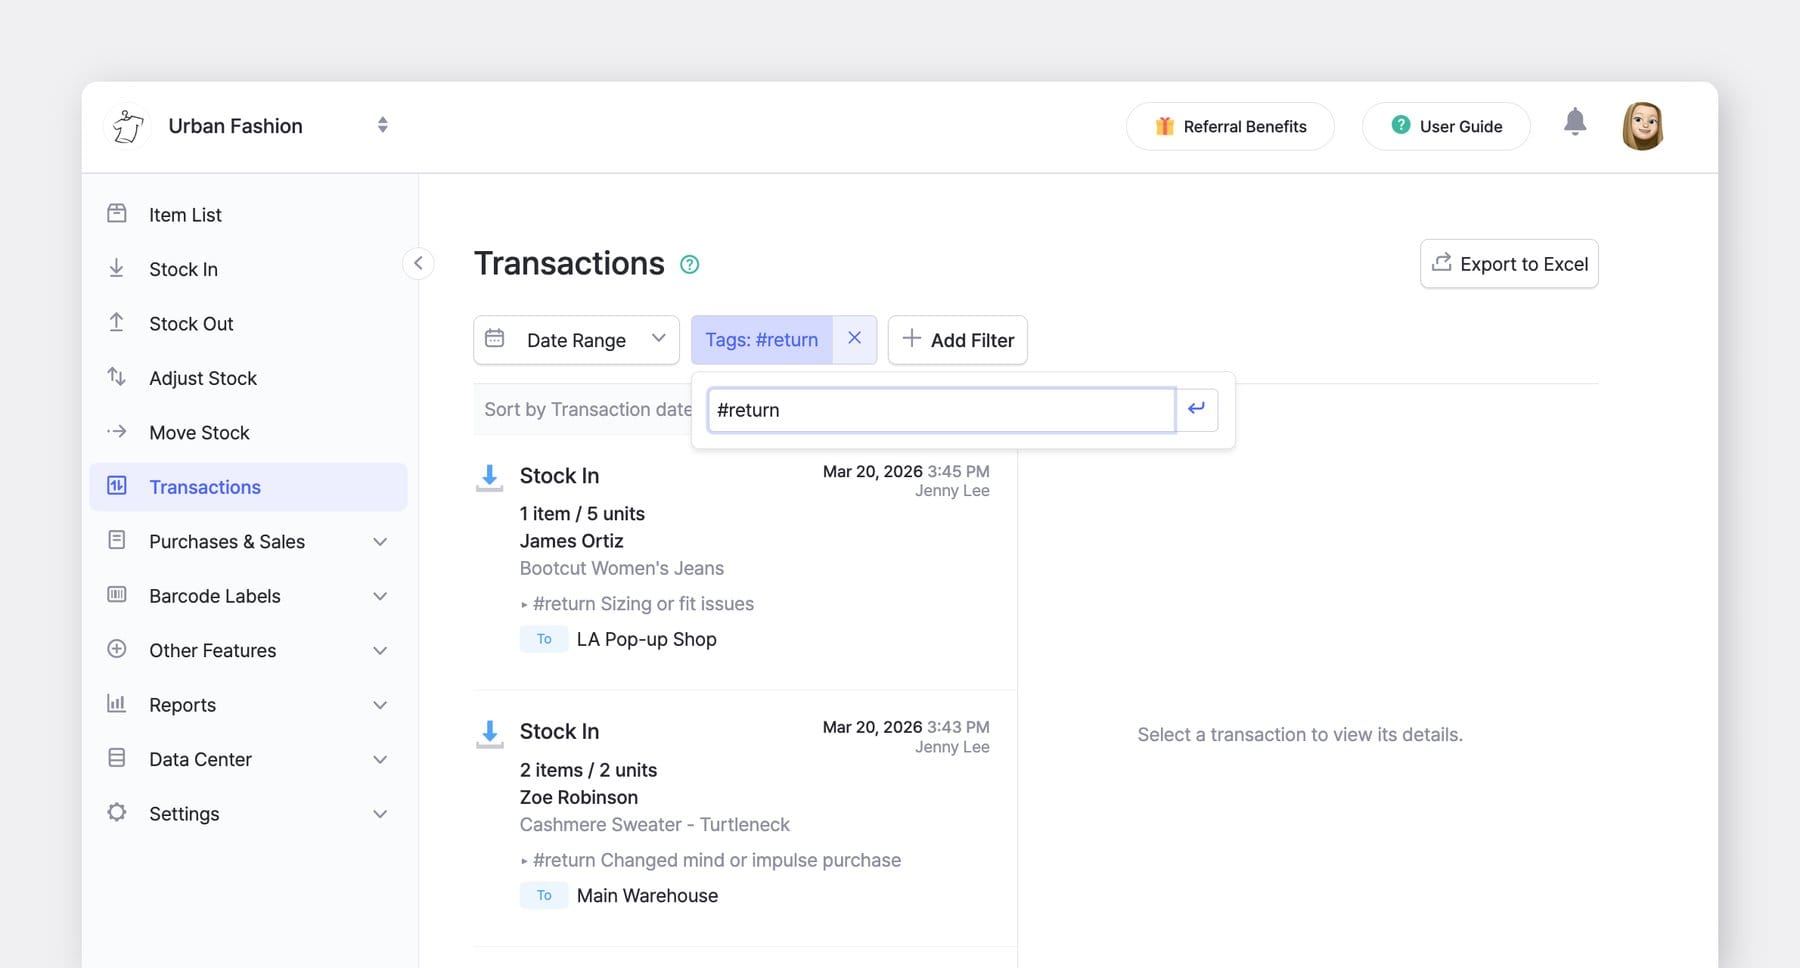Remove the Tags #return filter

click(854, 339)
